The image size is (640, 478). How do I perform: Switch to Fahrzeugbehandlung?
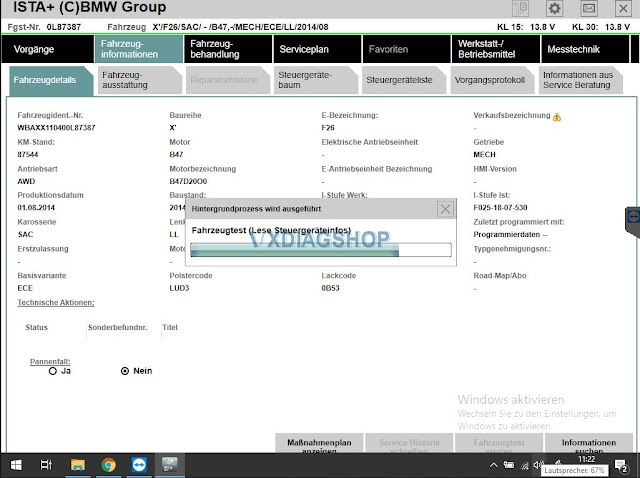228,49
